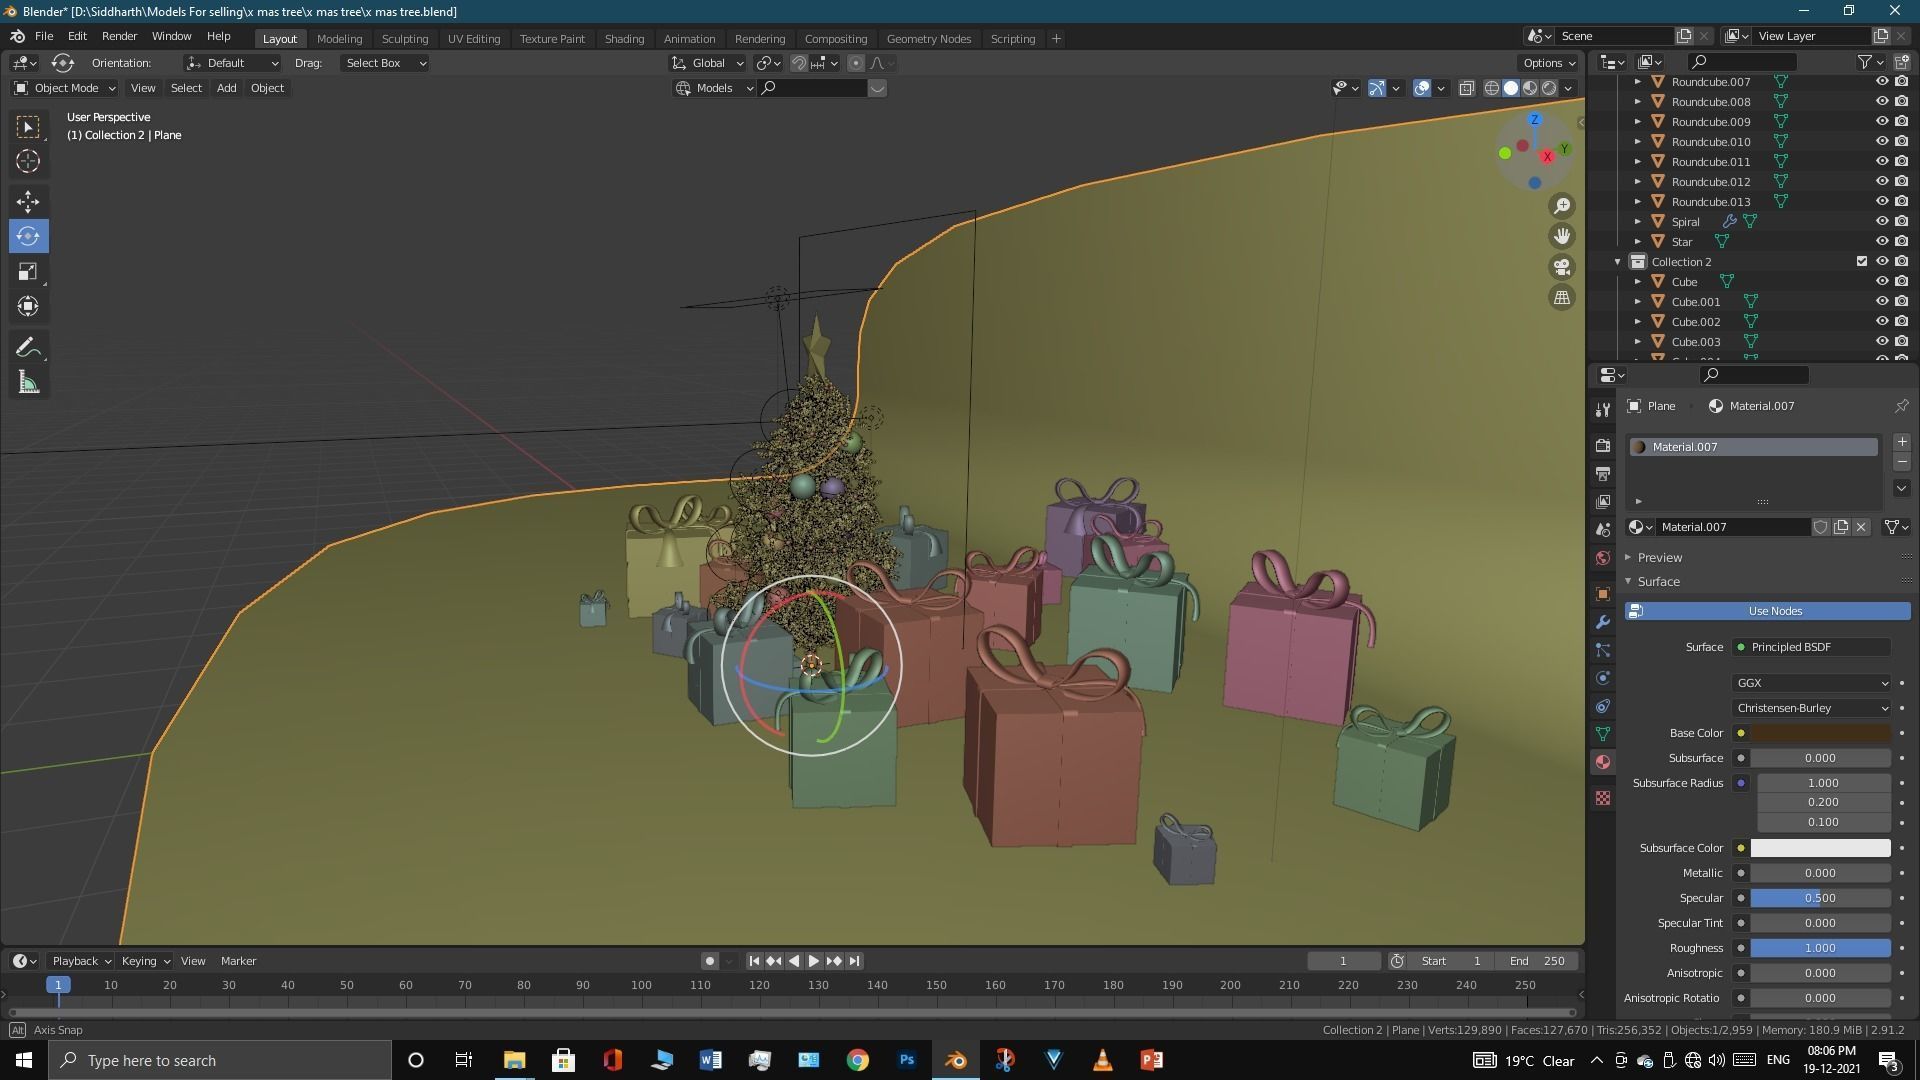
Task: Open the Christensen-Burley subsurface method dropdown
Action: tap(1811, 708)
